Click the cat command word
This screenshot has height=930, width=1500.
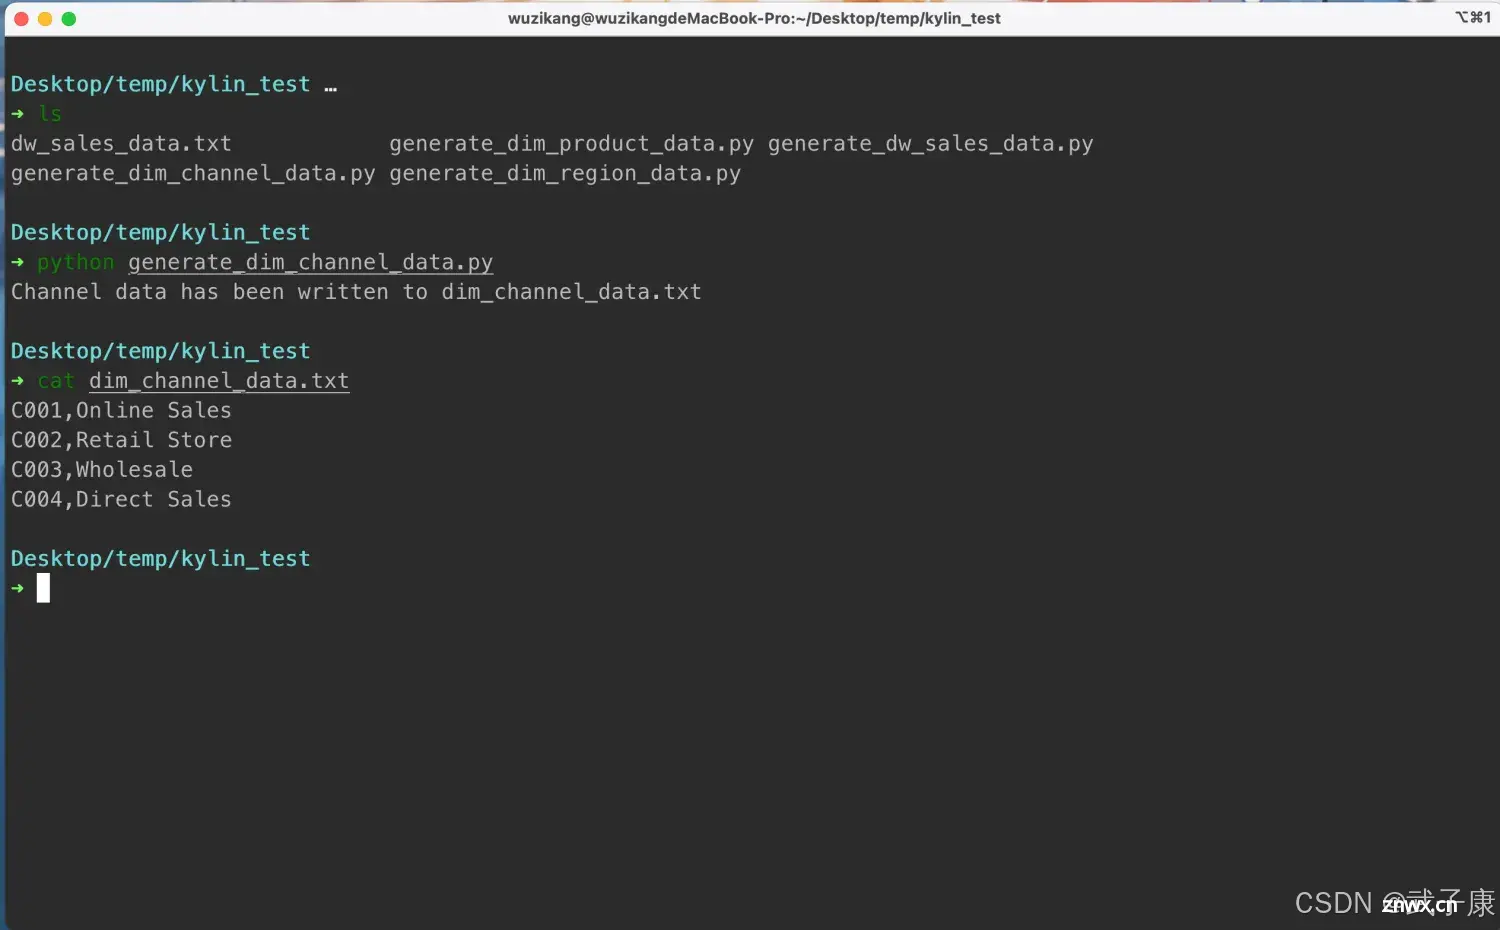click(56, 381)
